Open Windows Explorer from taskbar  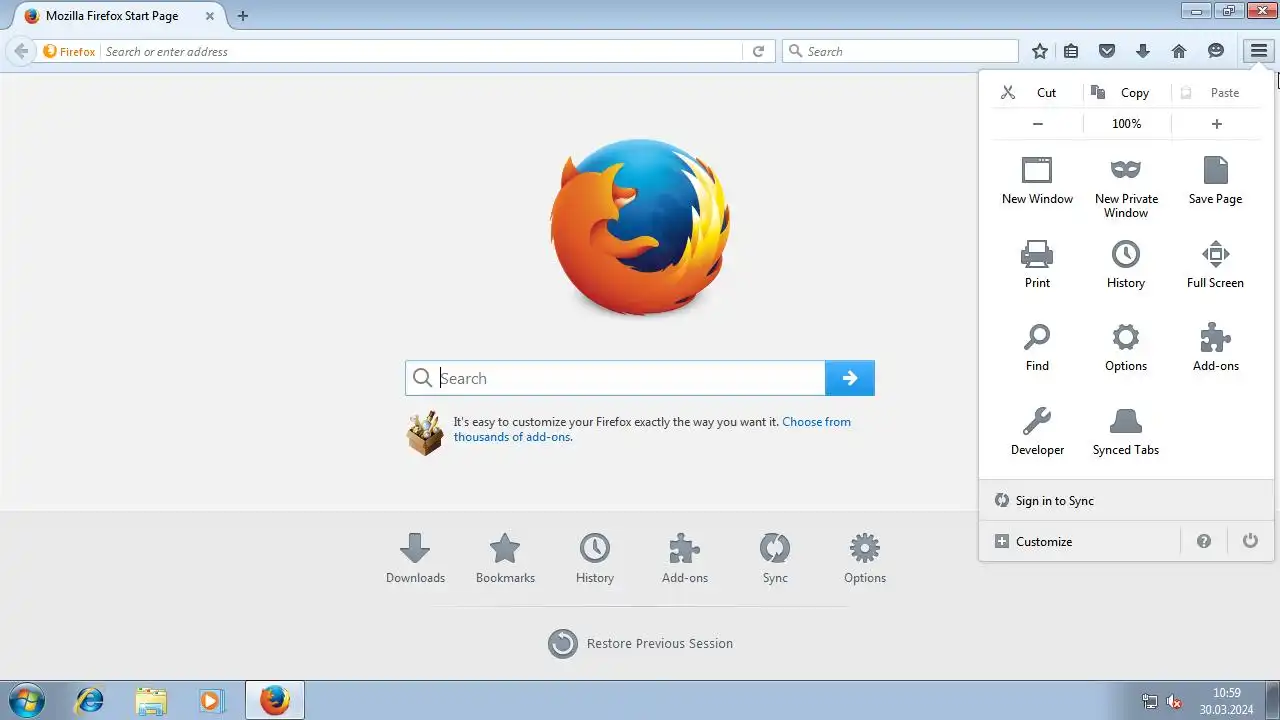pos(151,700)
